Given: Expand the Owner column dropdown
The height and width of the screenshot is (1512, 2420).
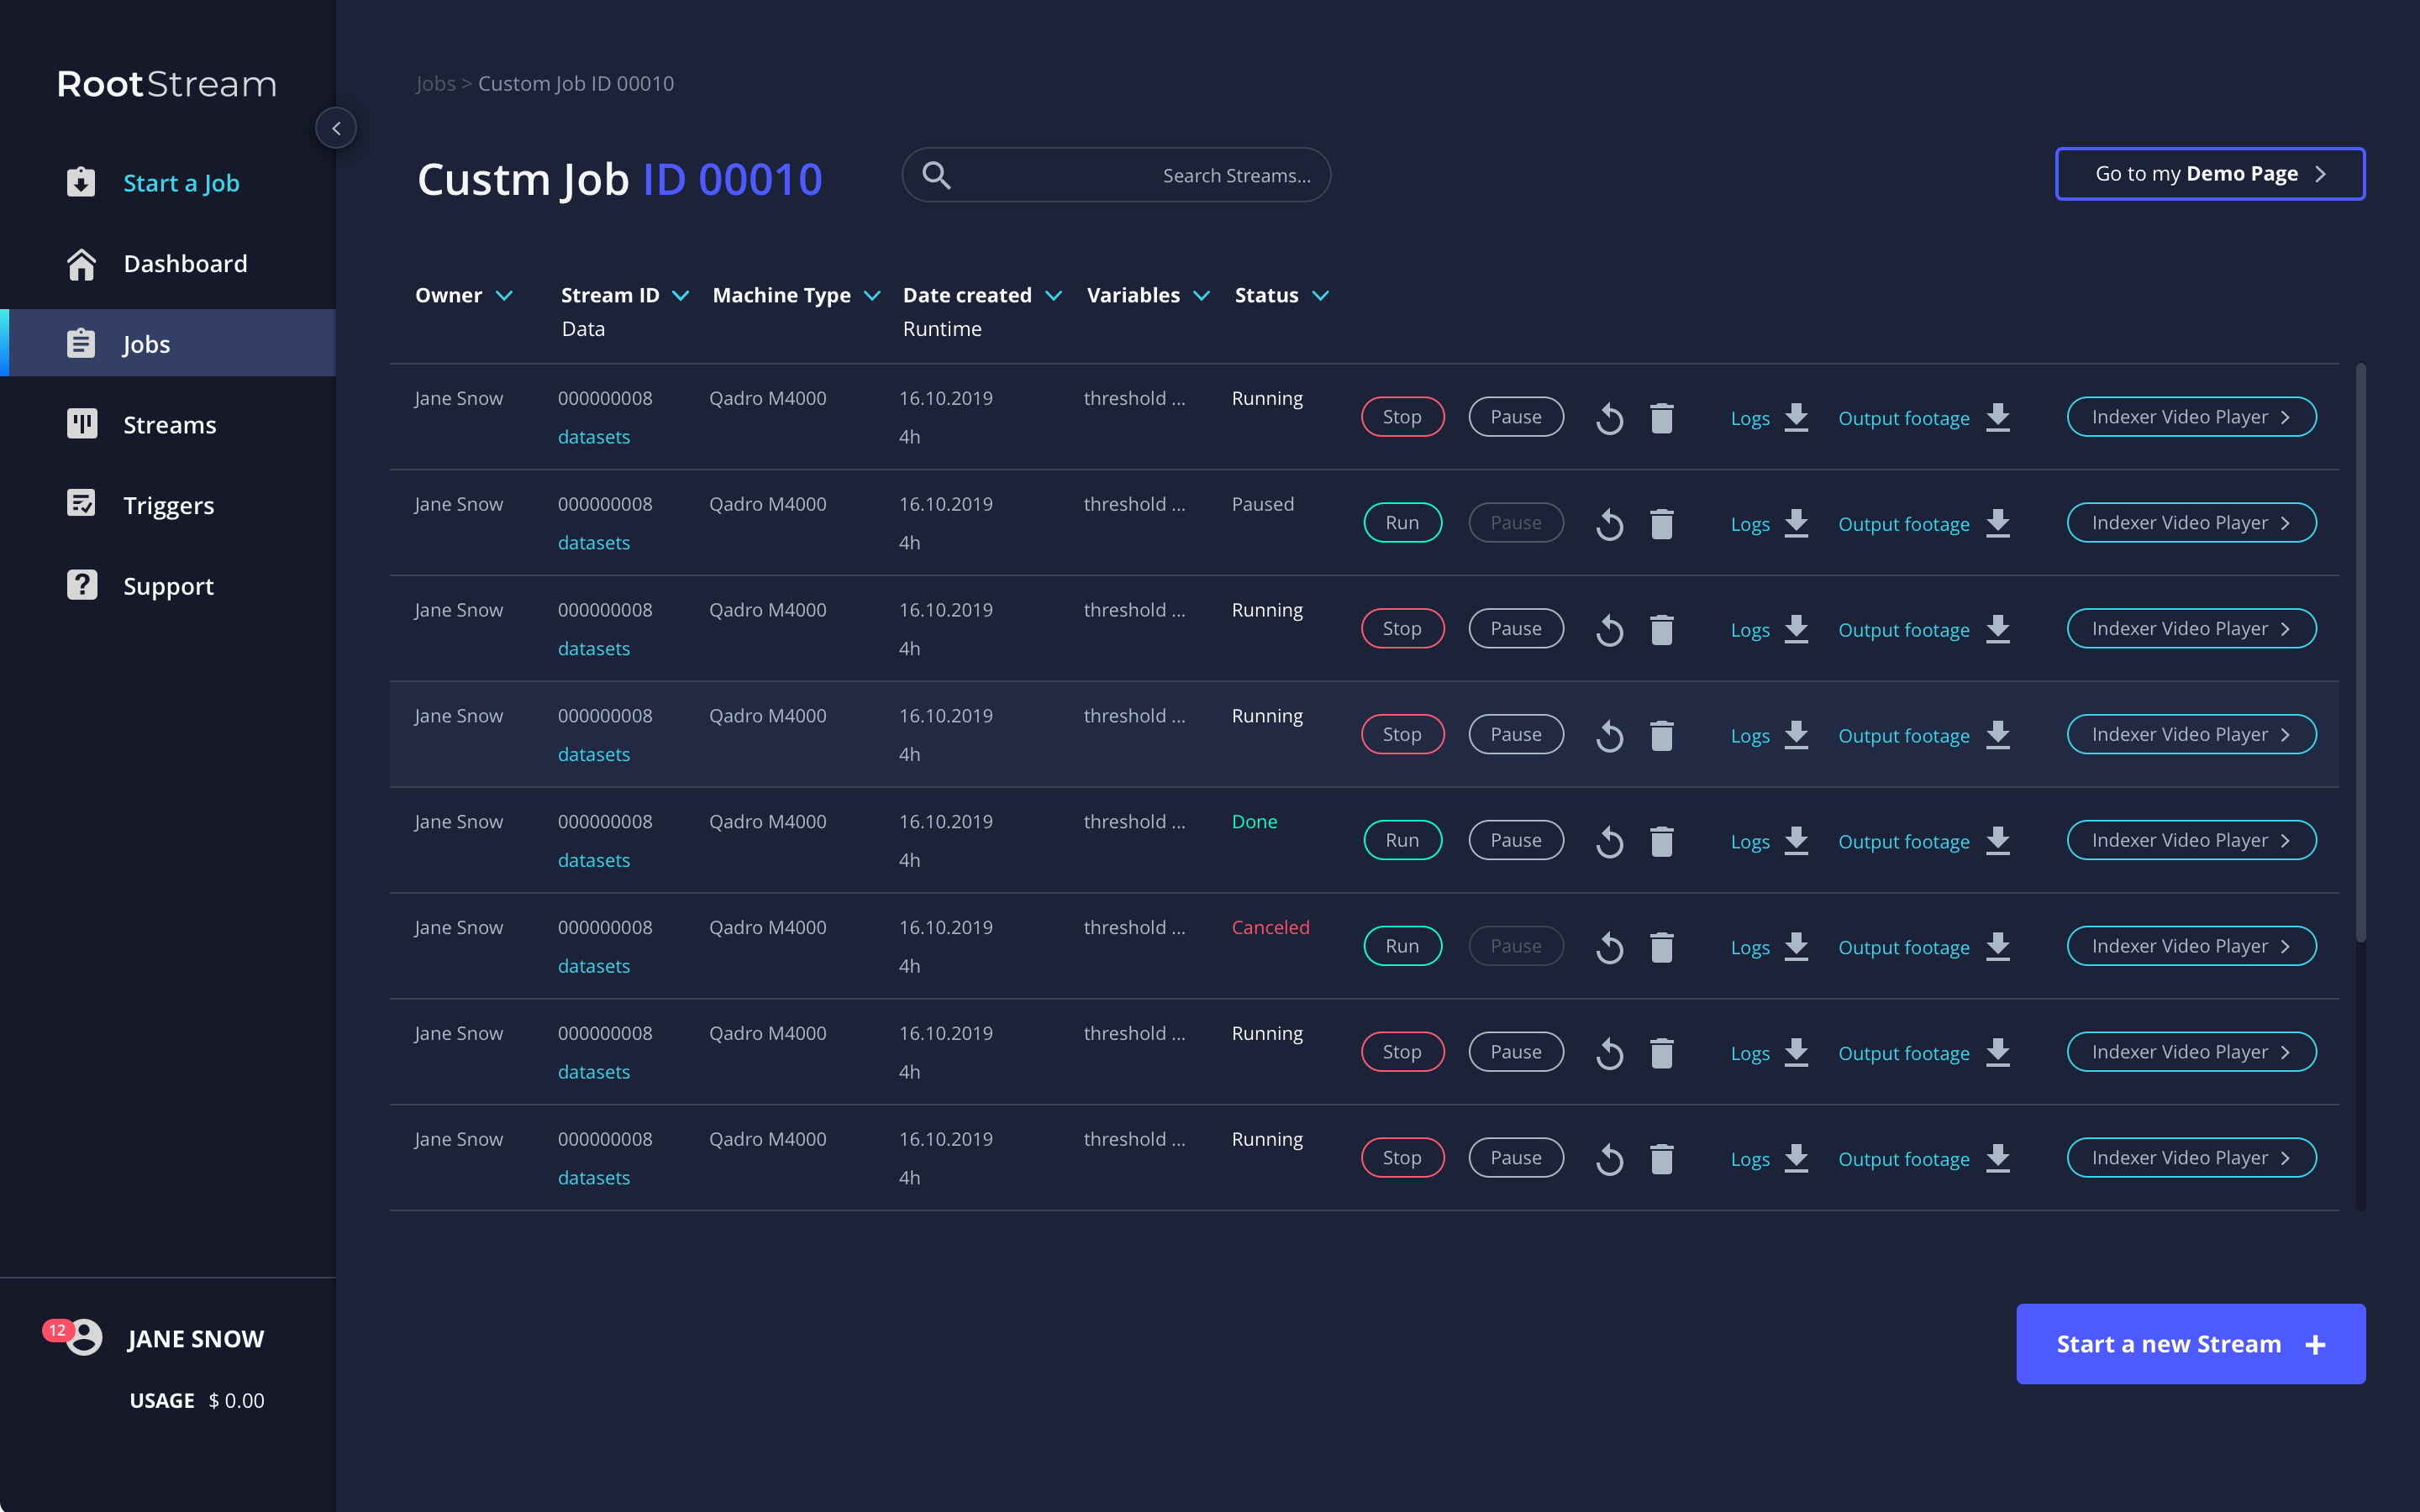Looking at the screenshot, I should pos(504,295).
